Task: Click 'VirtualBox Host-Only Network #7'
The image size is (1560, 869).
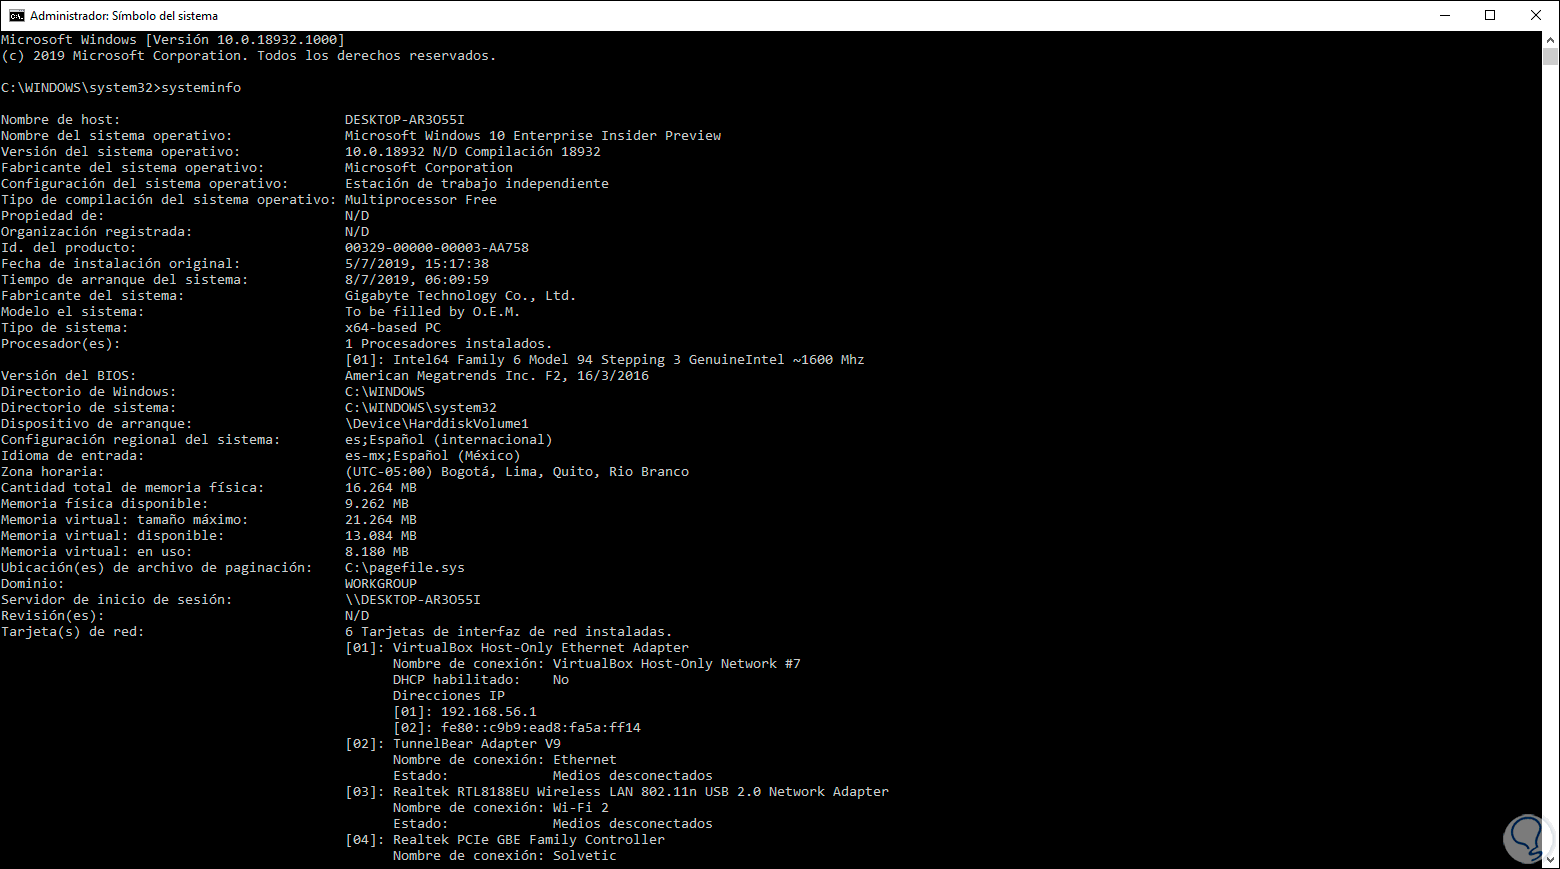Action: pos(677,664)
